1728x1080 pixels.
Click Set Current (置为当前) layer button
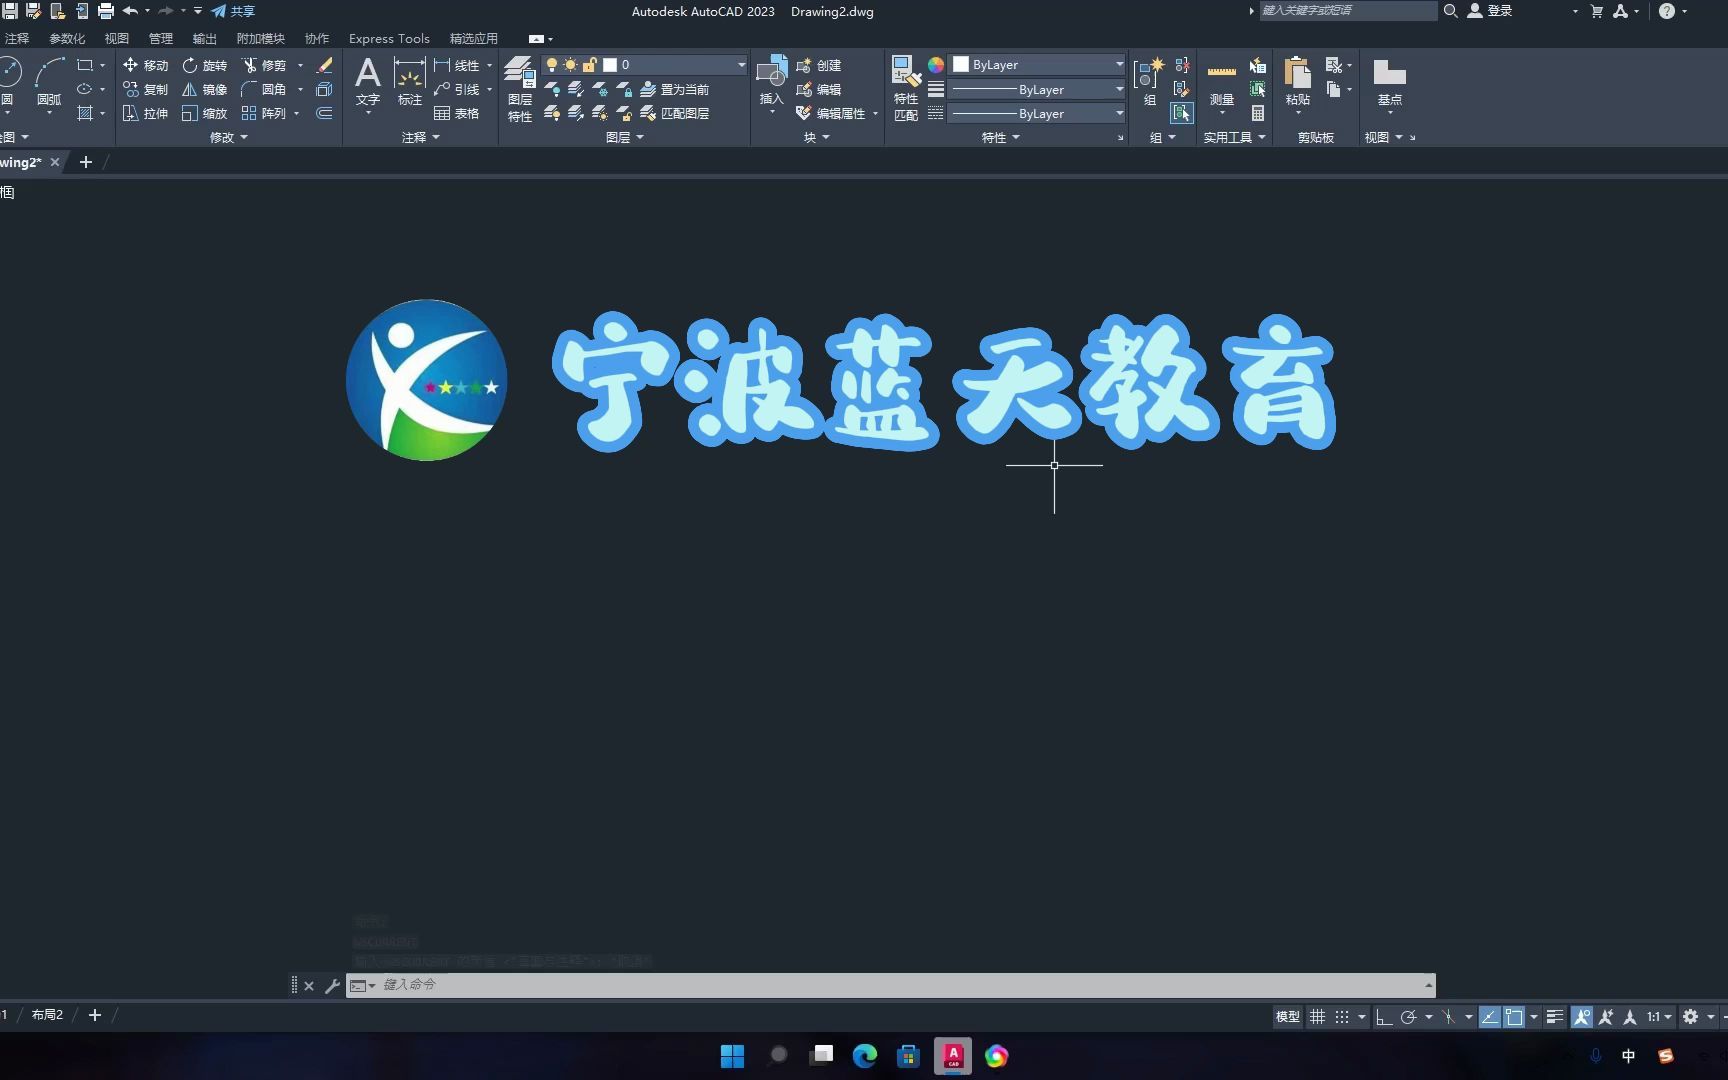click(675, 89)
